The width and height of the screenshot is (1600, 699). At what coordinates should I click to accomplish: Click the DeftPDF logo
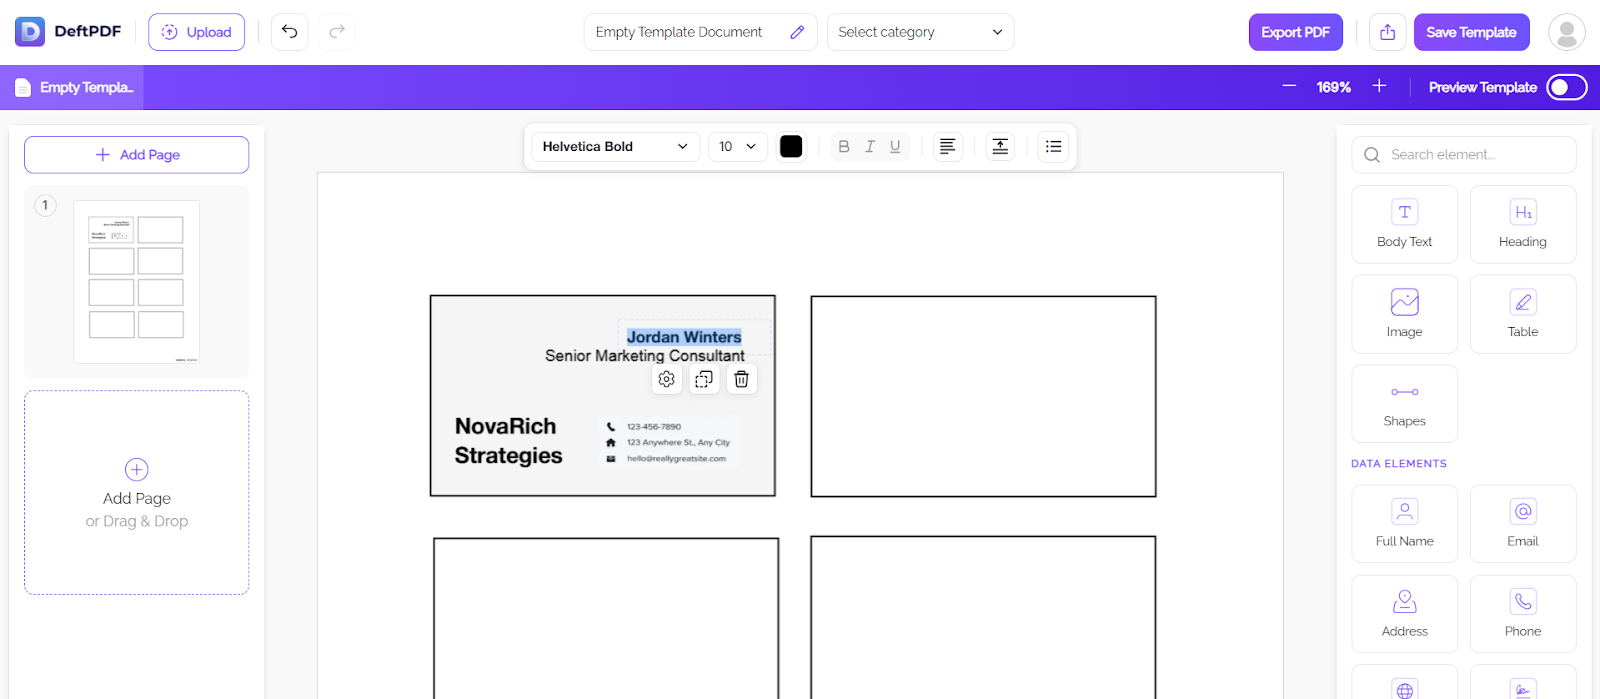(x=68, y=32)
